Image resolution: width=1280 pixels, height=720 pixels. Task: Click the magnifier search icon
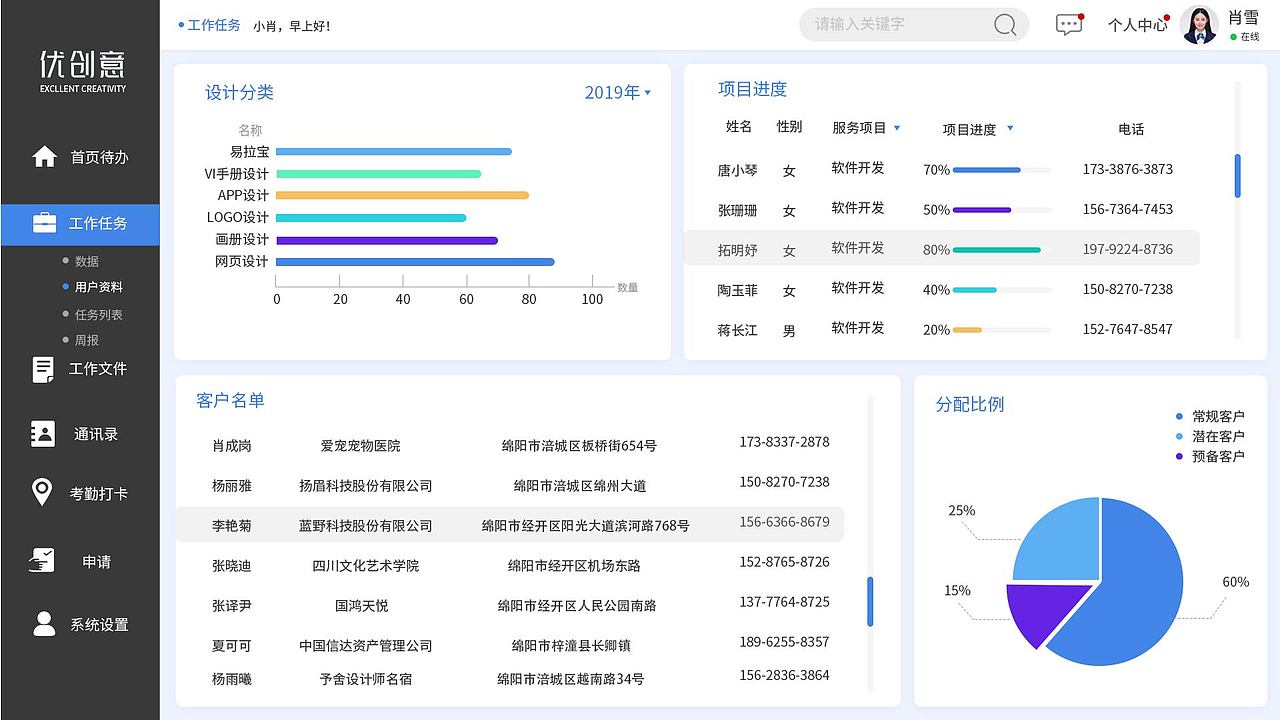click(1005, 25)
